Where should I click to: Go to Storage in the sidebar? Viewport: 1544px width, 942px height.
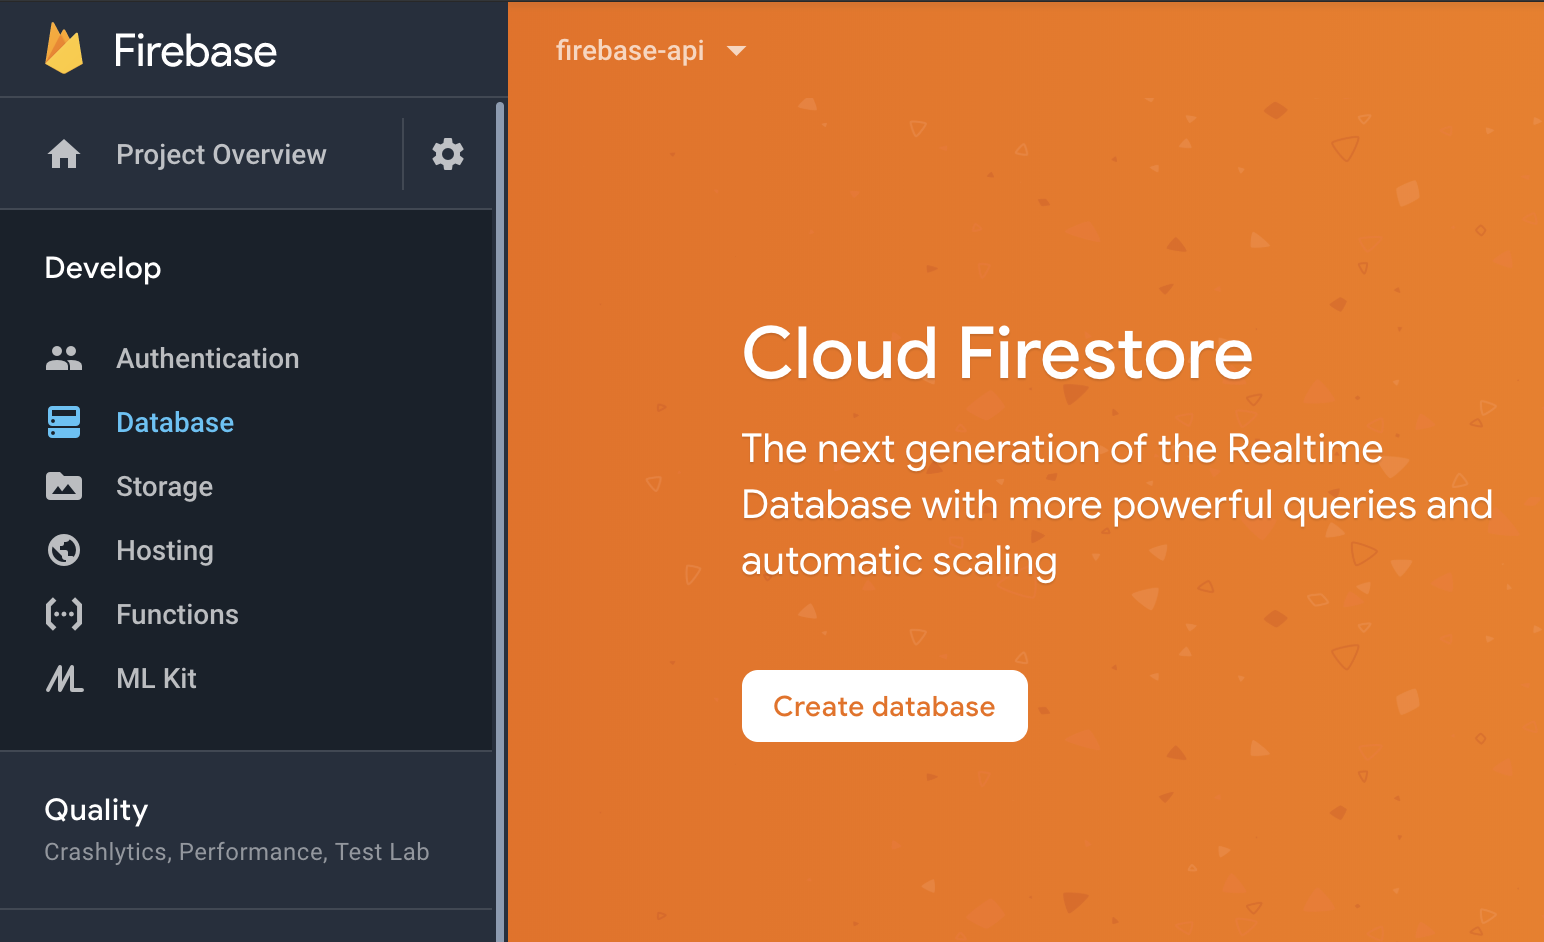tap(164, 486)
